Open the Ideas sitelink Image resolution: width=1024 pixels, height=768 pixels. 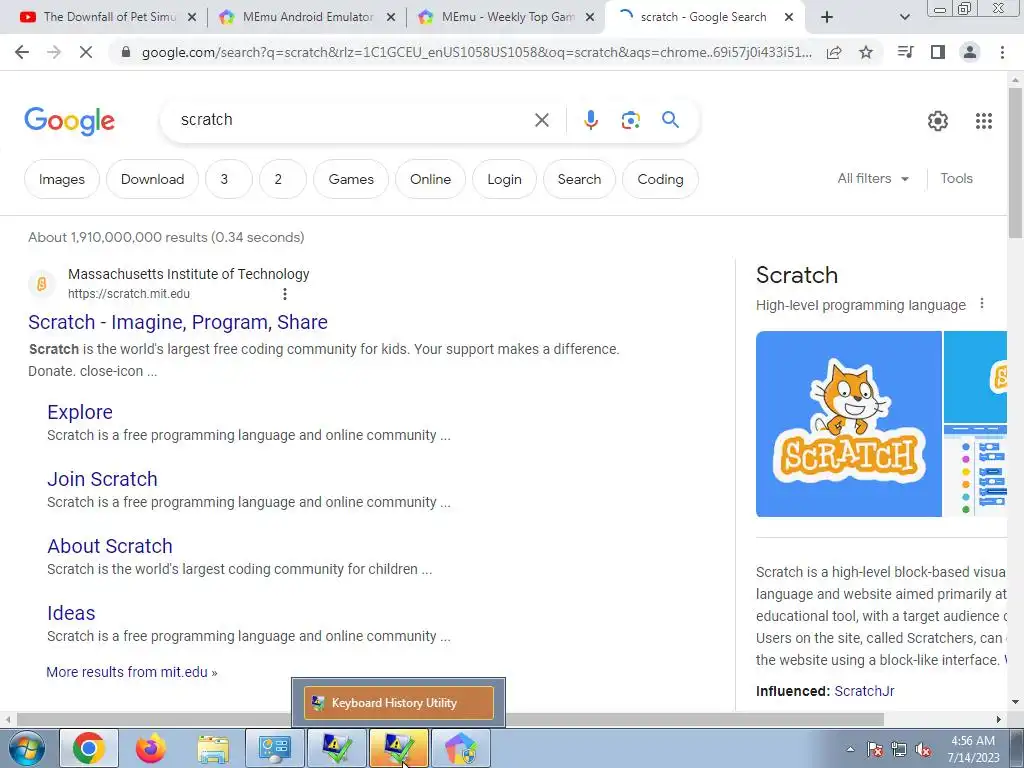click(x=71, y=613)
